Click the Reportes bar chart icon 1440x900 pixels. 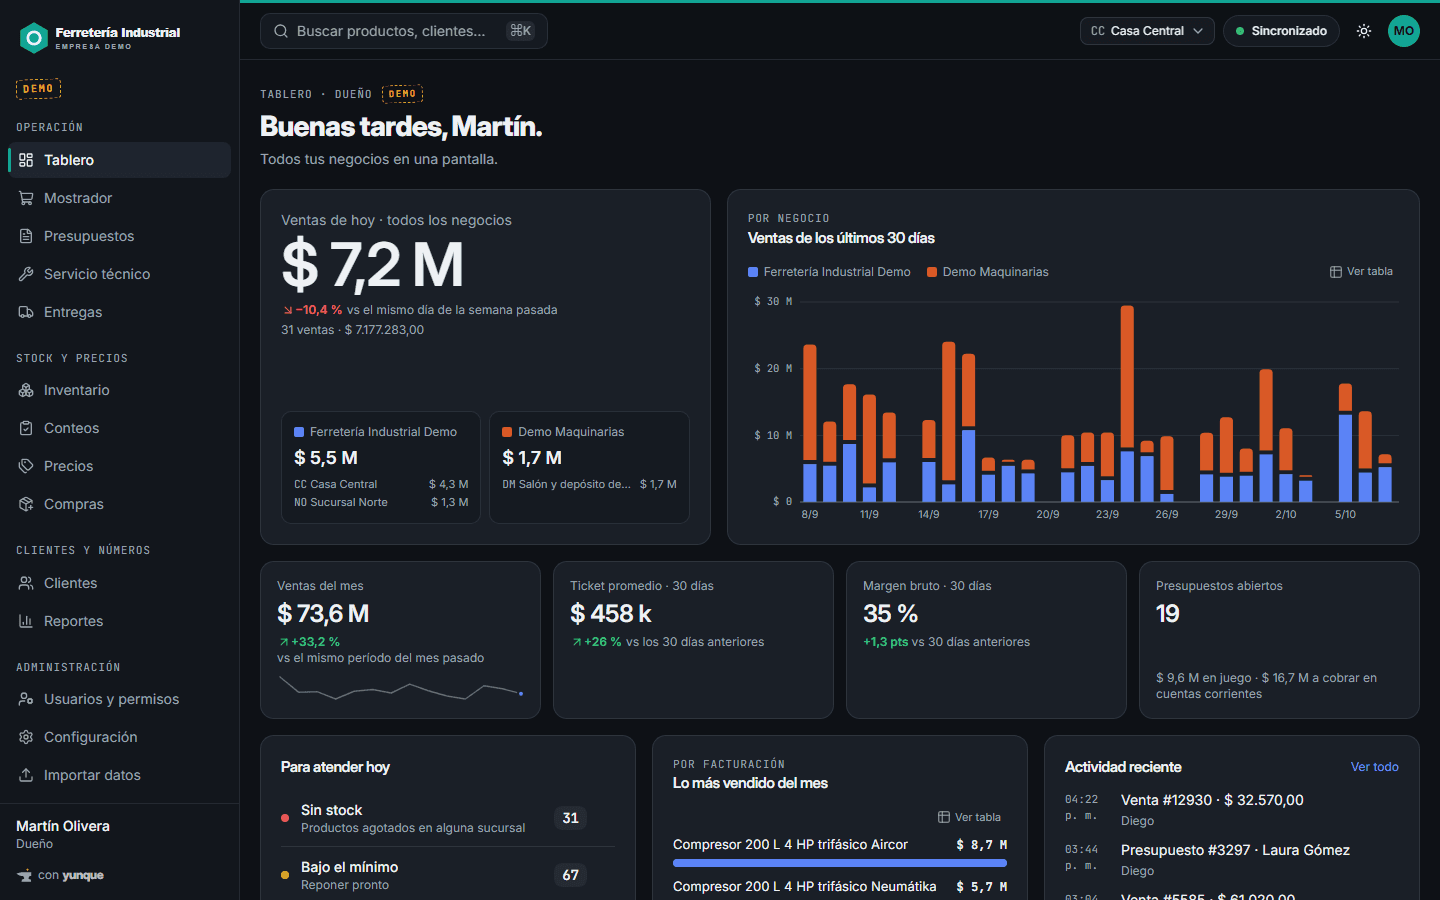(26, 621)
